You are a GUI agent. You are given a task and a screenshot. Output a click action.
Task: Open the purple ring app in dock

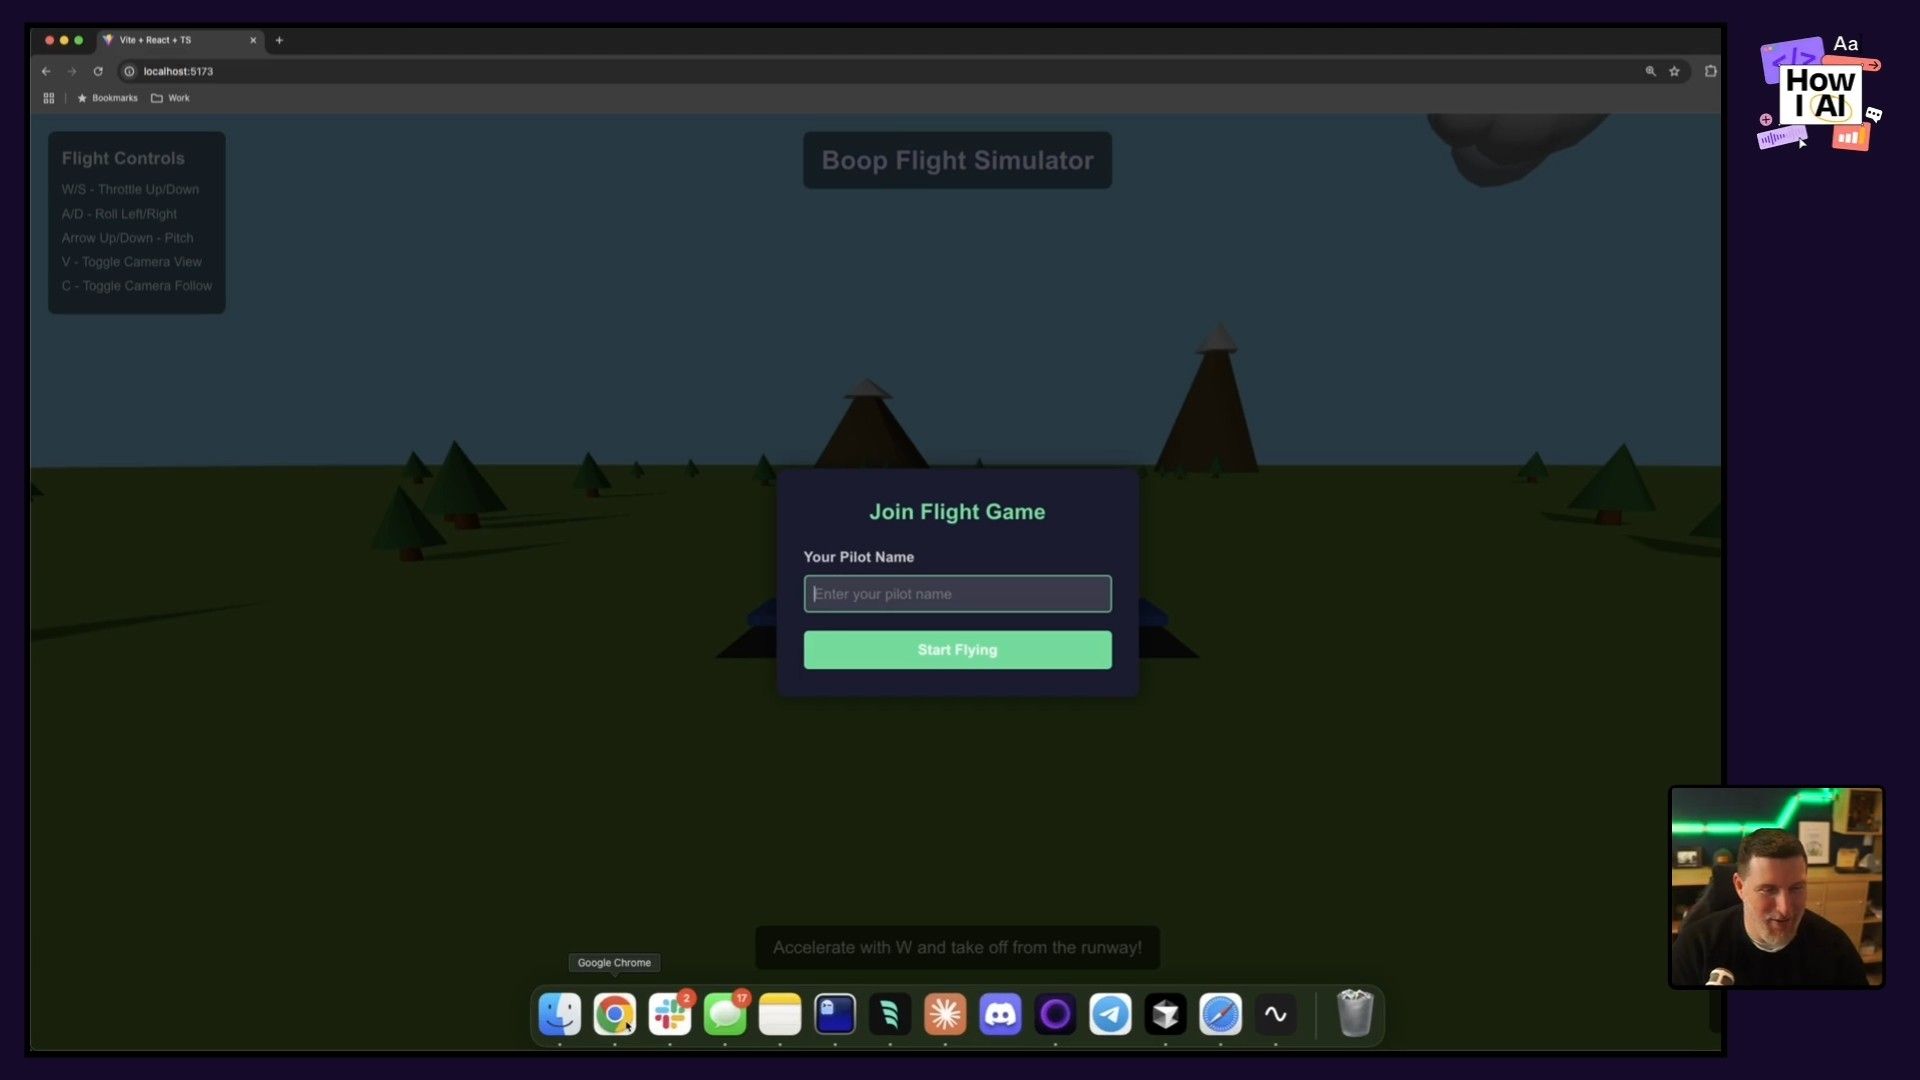(1055, 1014)
